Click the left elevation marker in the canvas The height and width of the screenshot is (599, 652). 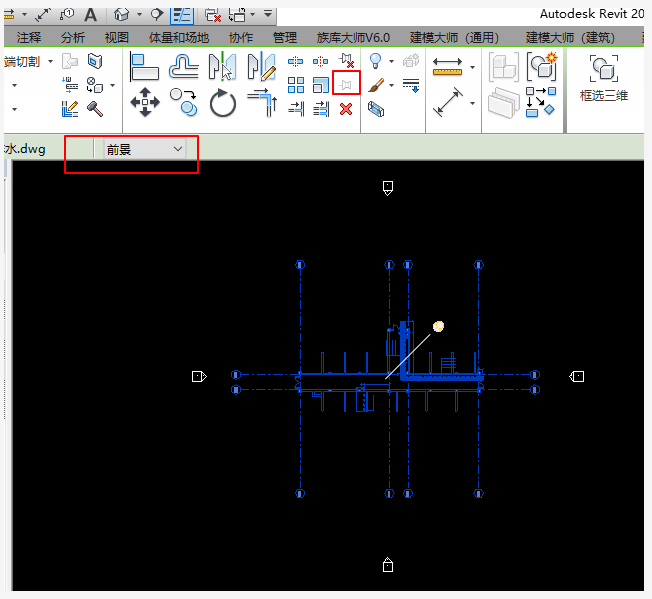point(199,377)
